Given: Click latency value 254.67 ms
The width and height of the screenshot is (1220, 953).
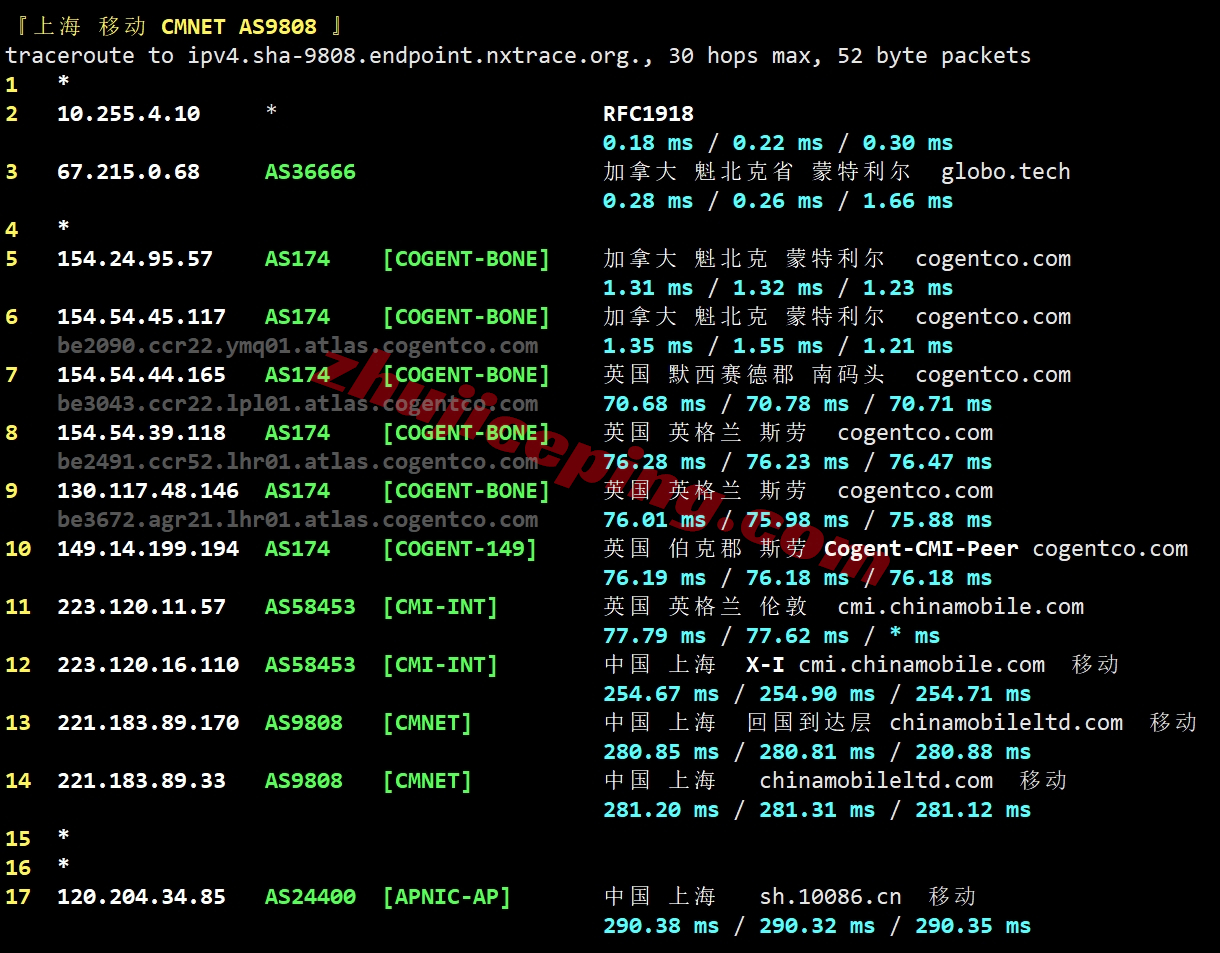Looking at the screenshot, I should (661, 694).
